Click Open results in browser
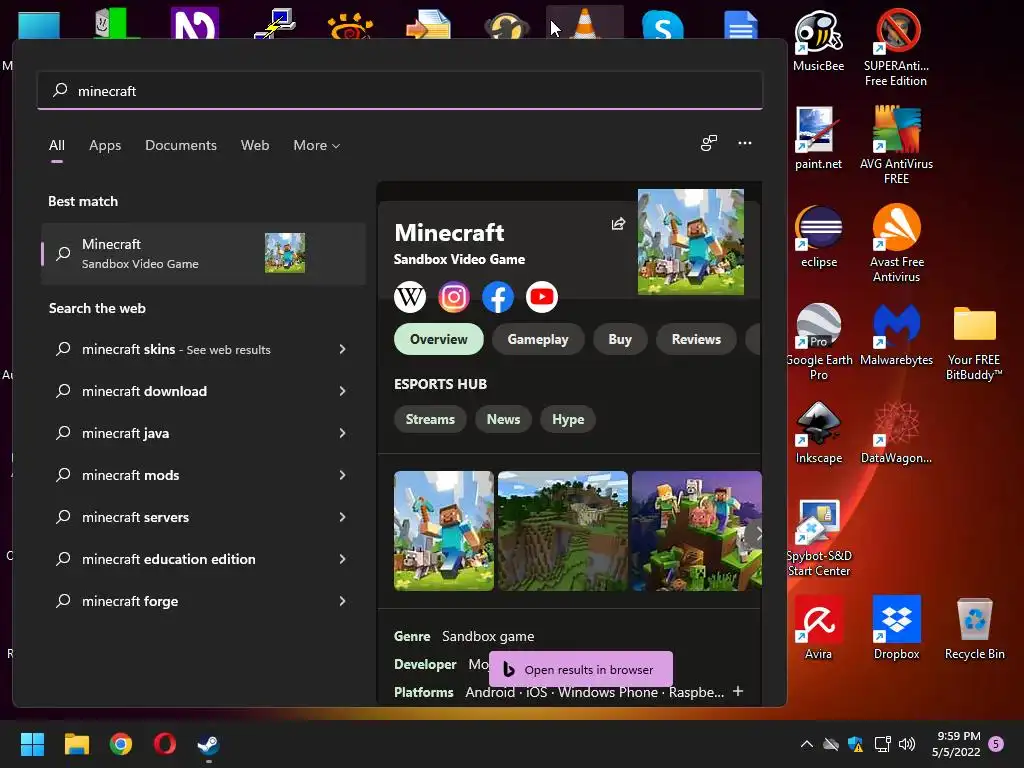The height and width of the screenshot is (768, 1024). pos(581,669)
